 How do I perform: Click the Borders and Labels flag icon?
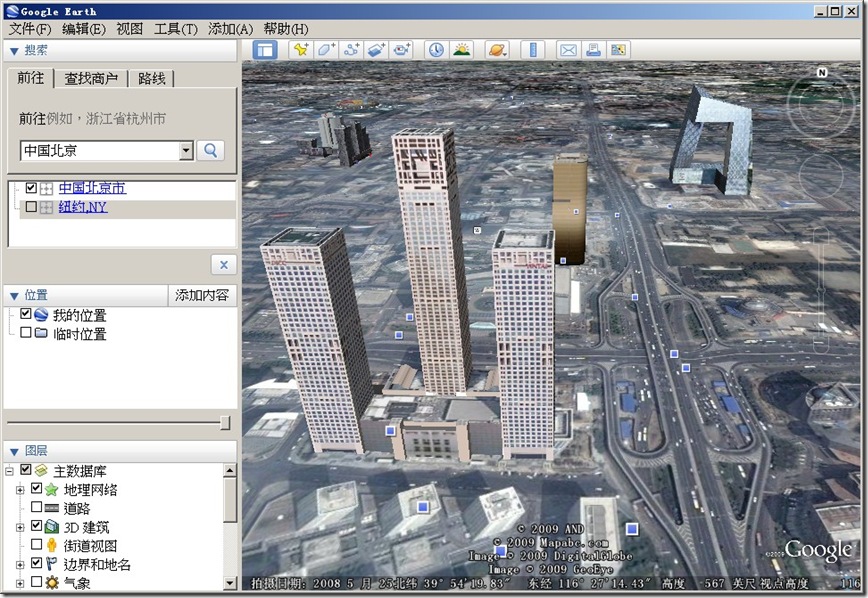click(51, 564)
